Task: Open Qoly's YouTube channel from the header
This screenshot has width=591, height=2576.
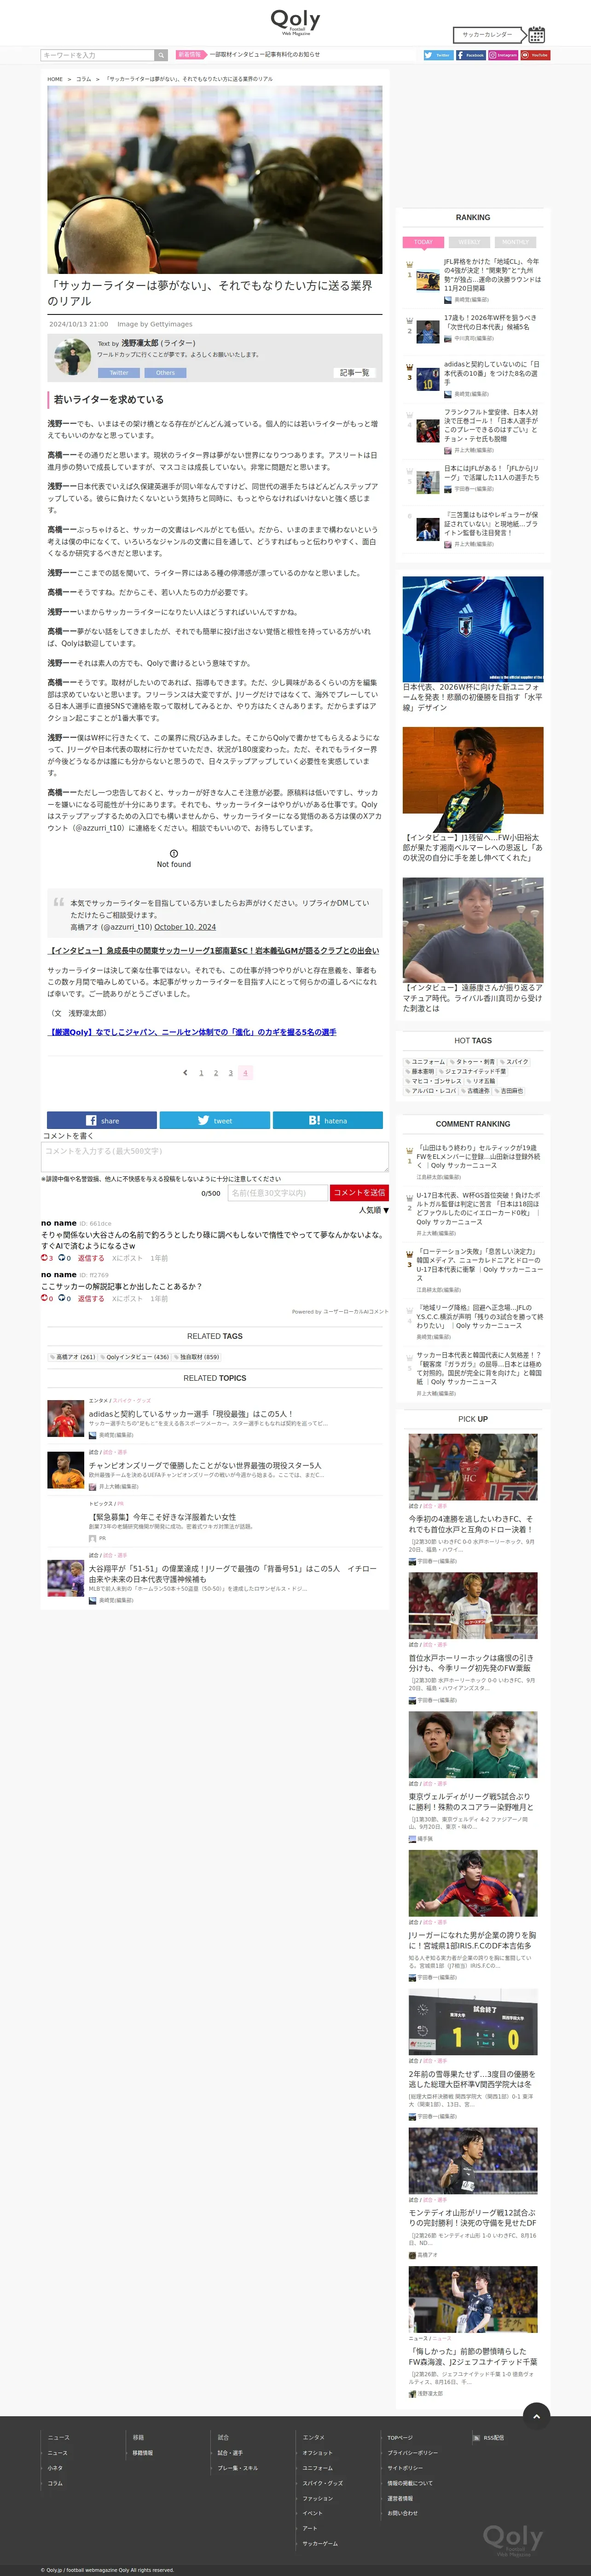Action: coord(535,55)
